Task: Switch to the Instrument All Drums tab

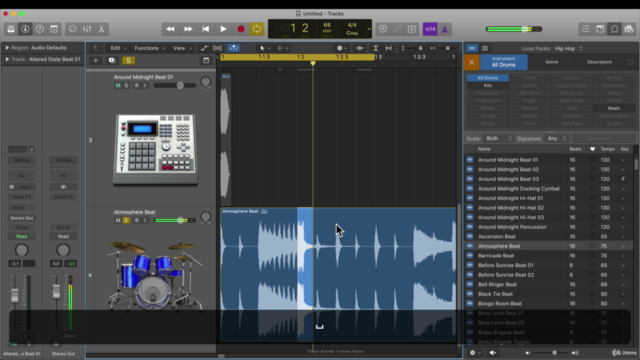Action: click(x=503, y=62)
